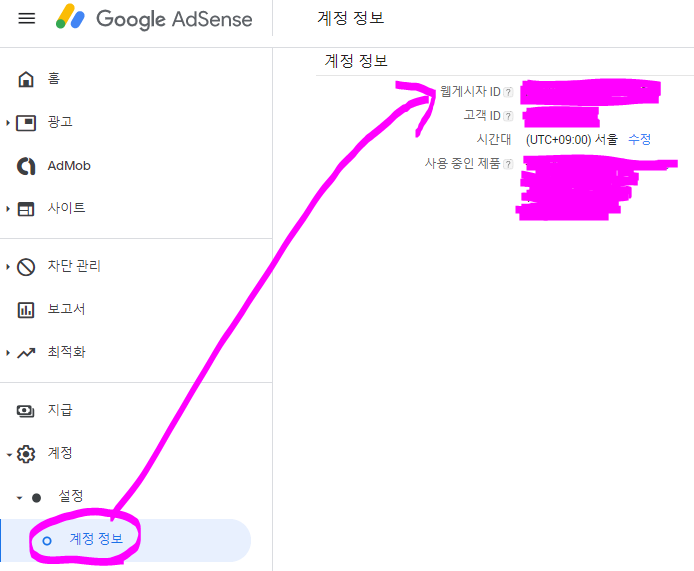The width and height of the screenshot is (694, 571).
Task: Click the ads (광고) icon
Action: click(26, 123)
